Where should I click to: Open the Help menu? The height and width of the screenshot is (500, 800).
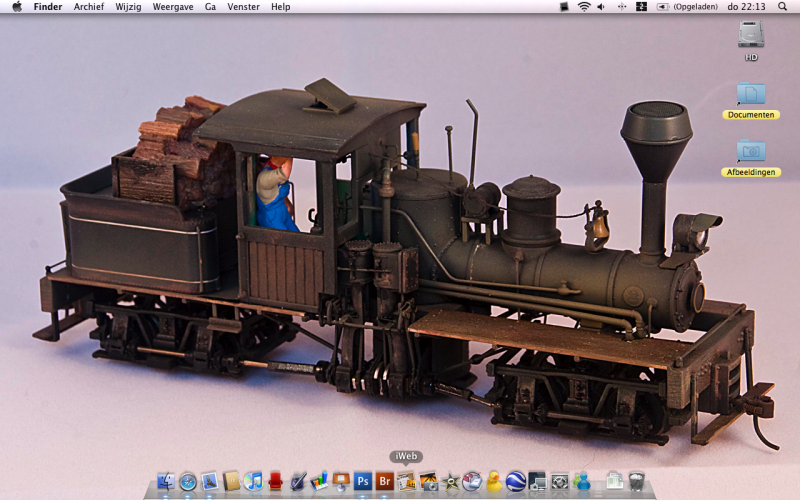coord(281,7)
